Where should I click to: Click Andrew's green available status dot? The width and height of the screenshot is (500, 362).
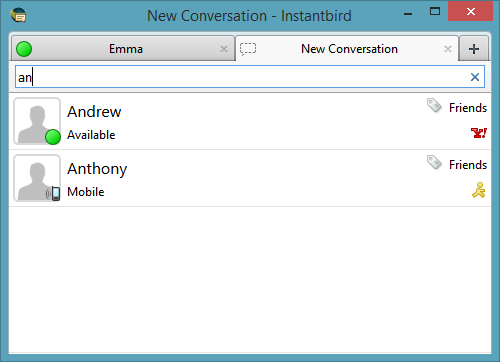53,137
